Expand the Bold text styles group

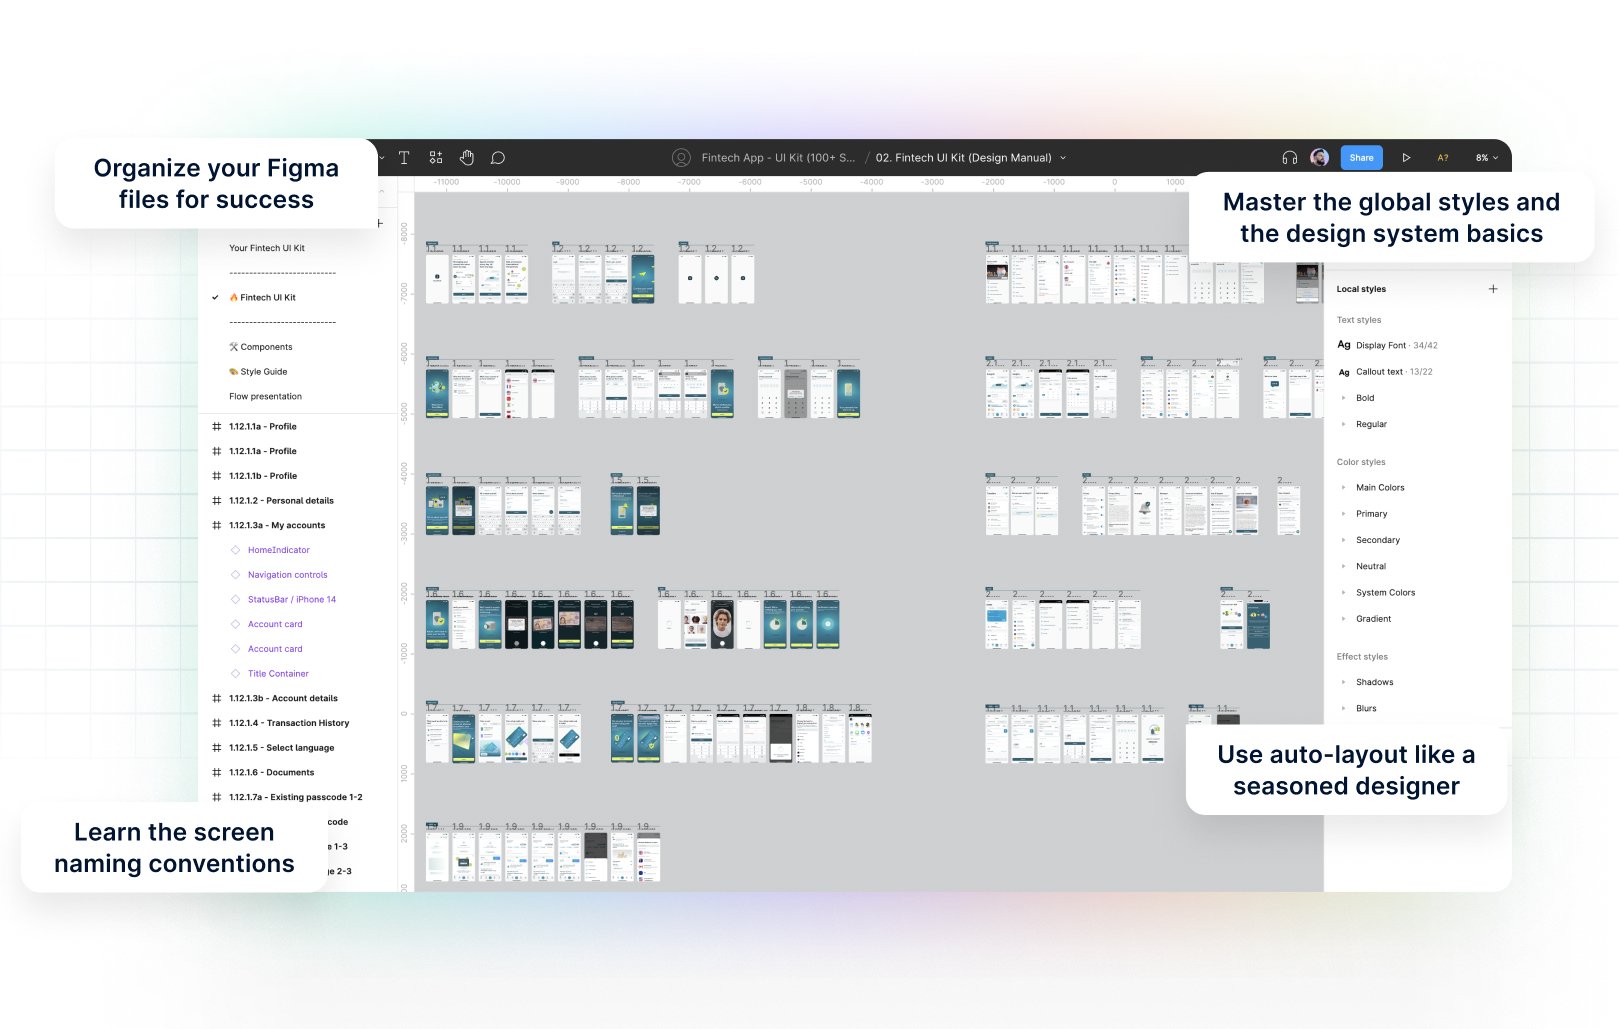pos(1343,398)
